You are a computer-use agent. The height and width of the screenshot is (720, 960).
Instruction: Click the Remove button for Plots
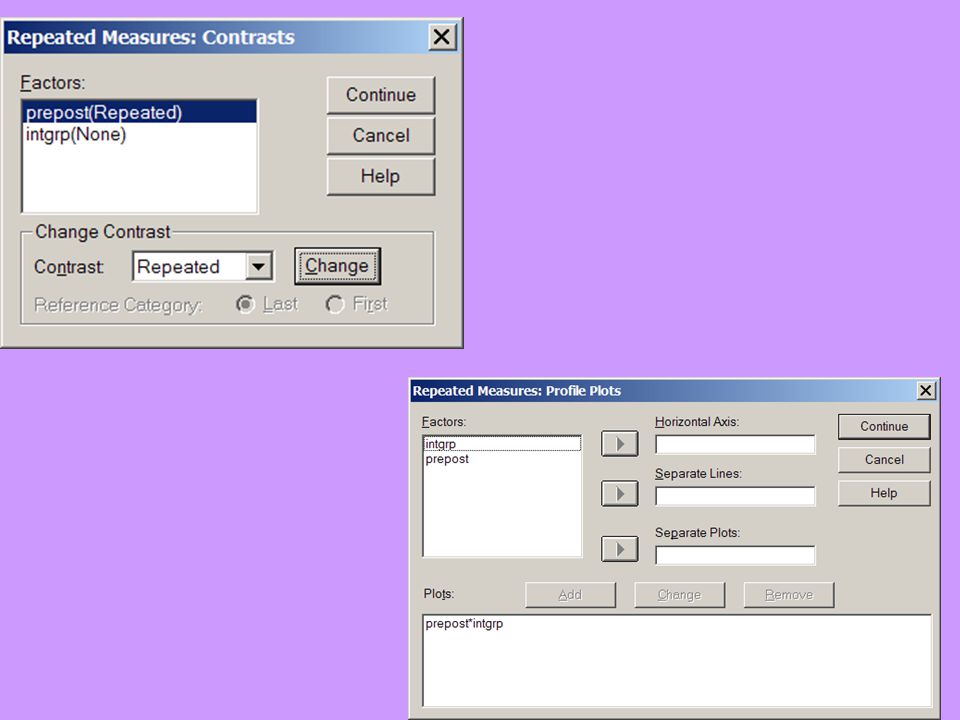[789, 594]
